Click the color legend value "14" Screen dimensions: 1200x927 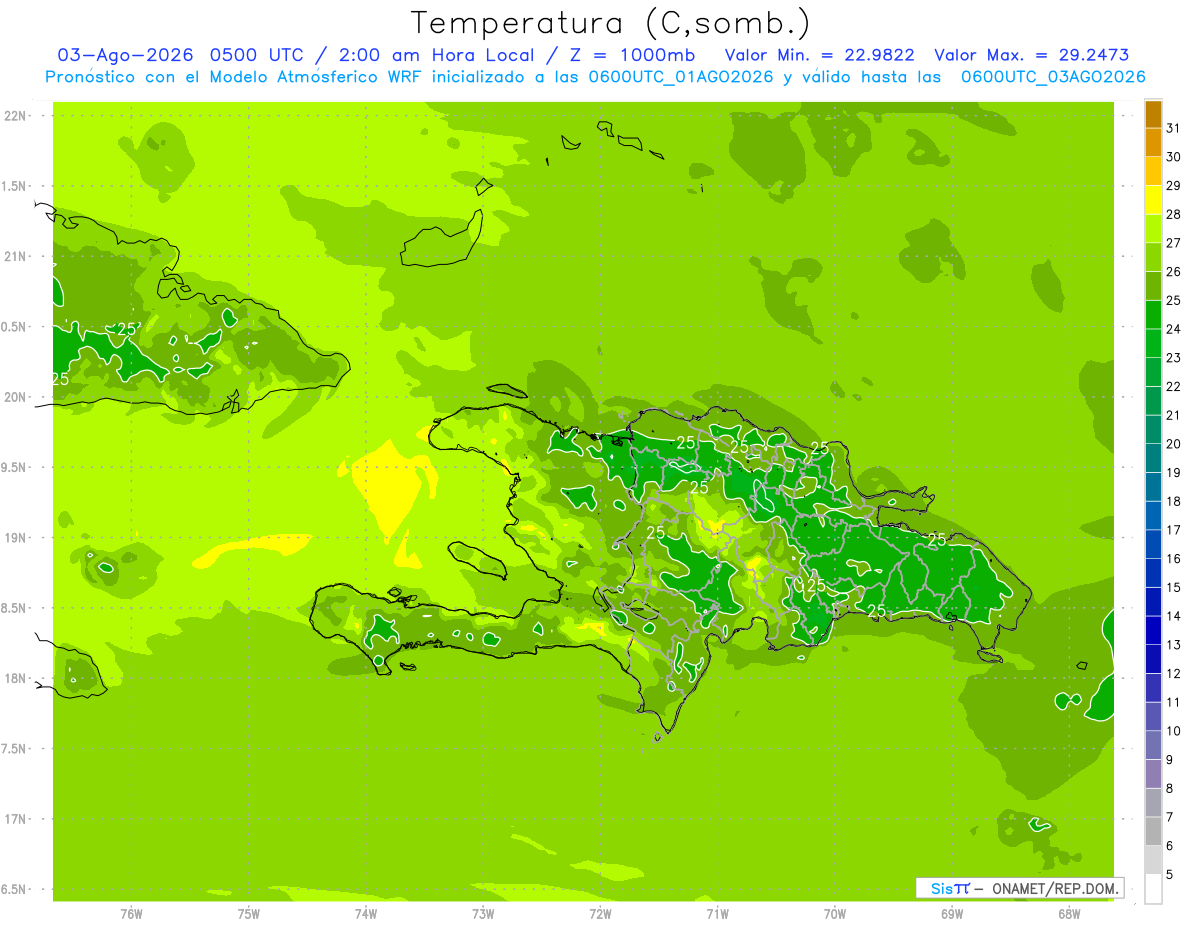[1174, 616]
